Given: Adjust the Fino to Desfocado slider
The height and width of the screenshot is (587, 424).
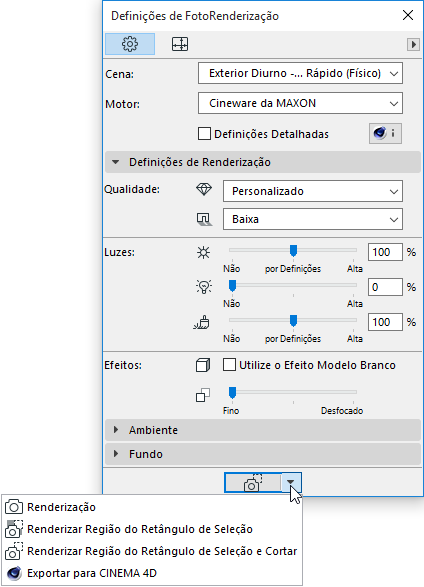Looking at the screenshot, I should (293, 393).
